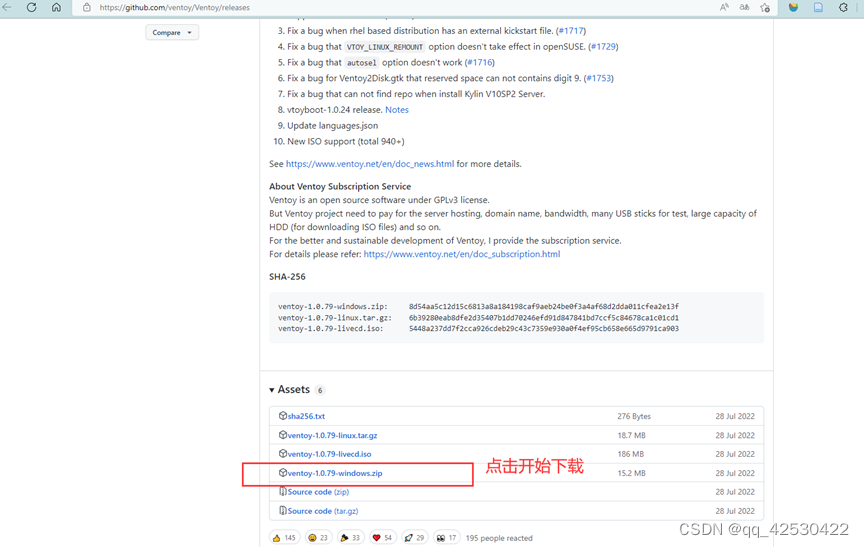864x547 pixels.
Task: Click the package icon beside ventoy-1.0.79-linux.tar.gz
Action: pyautogui.click(x=283, y=435)
